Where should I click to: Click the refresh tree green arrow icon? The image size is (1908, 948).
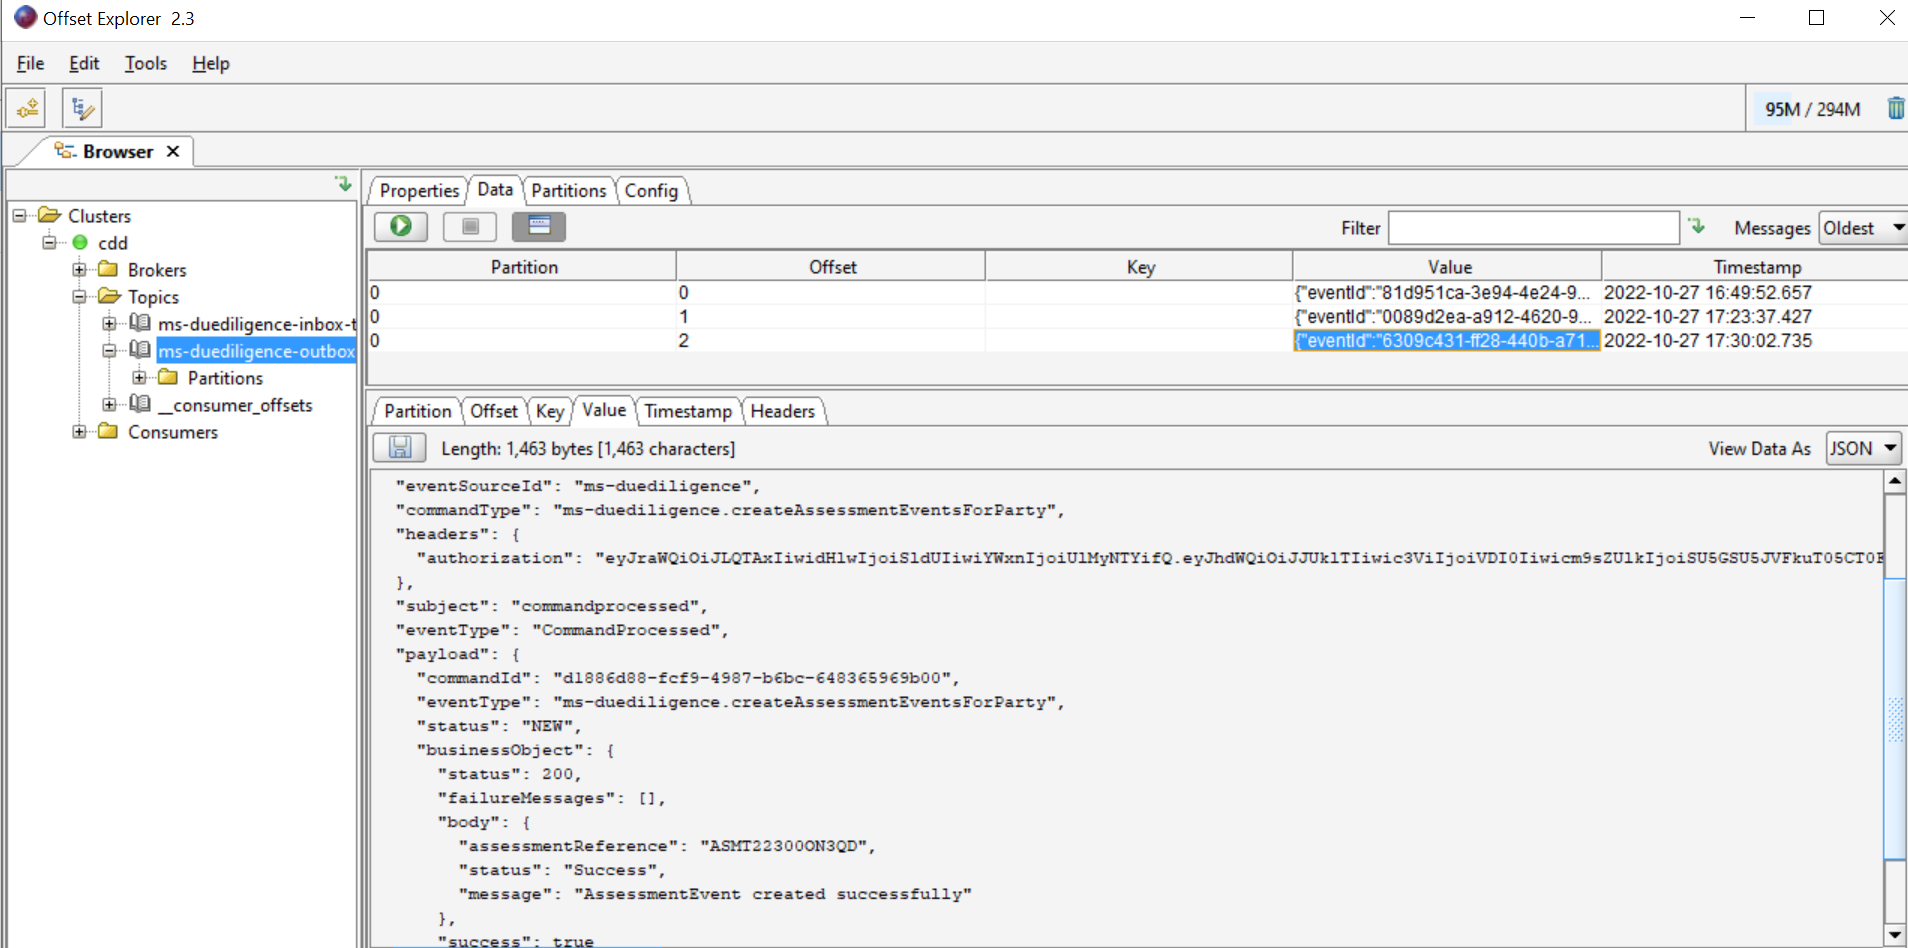tap(343, 184)
